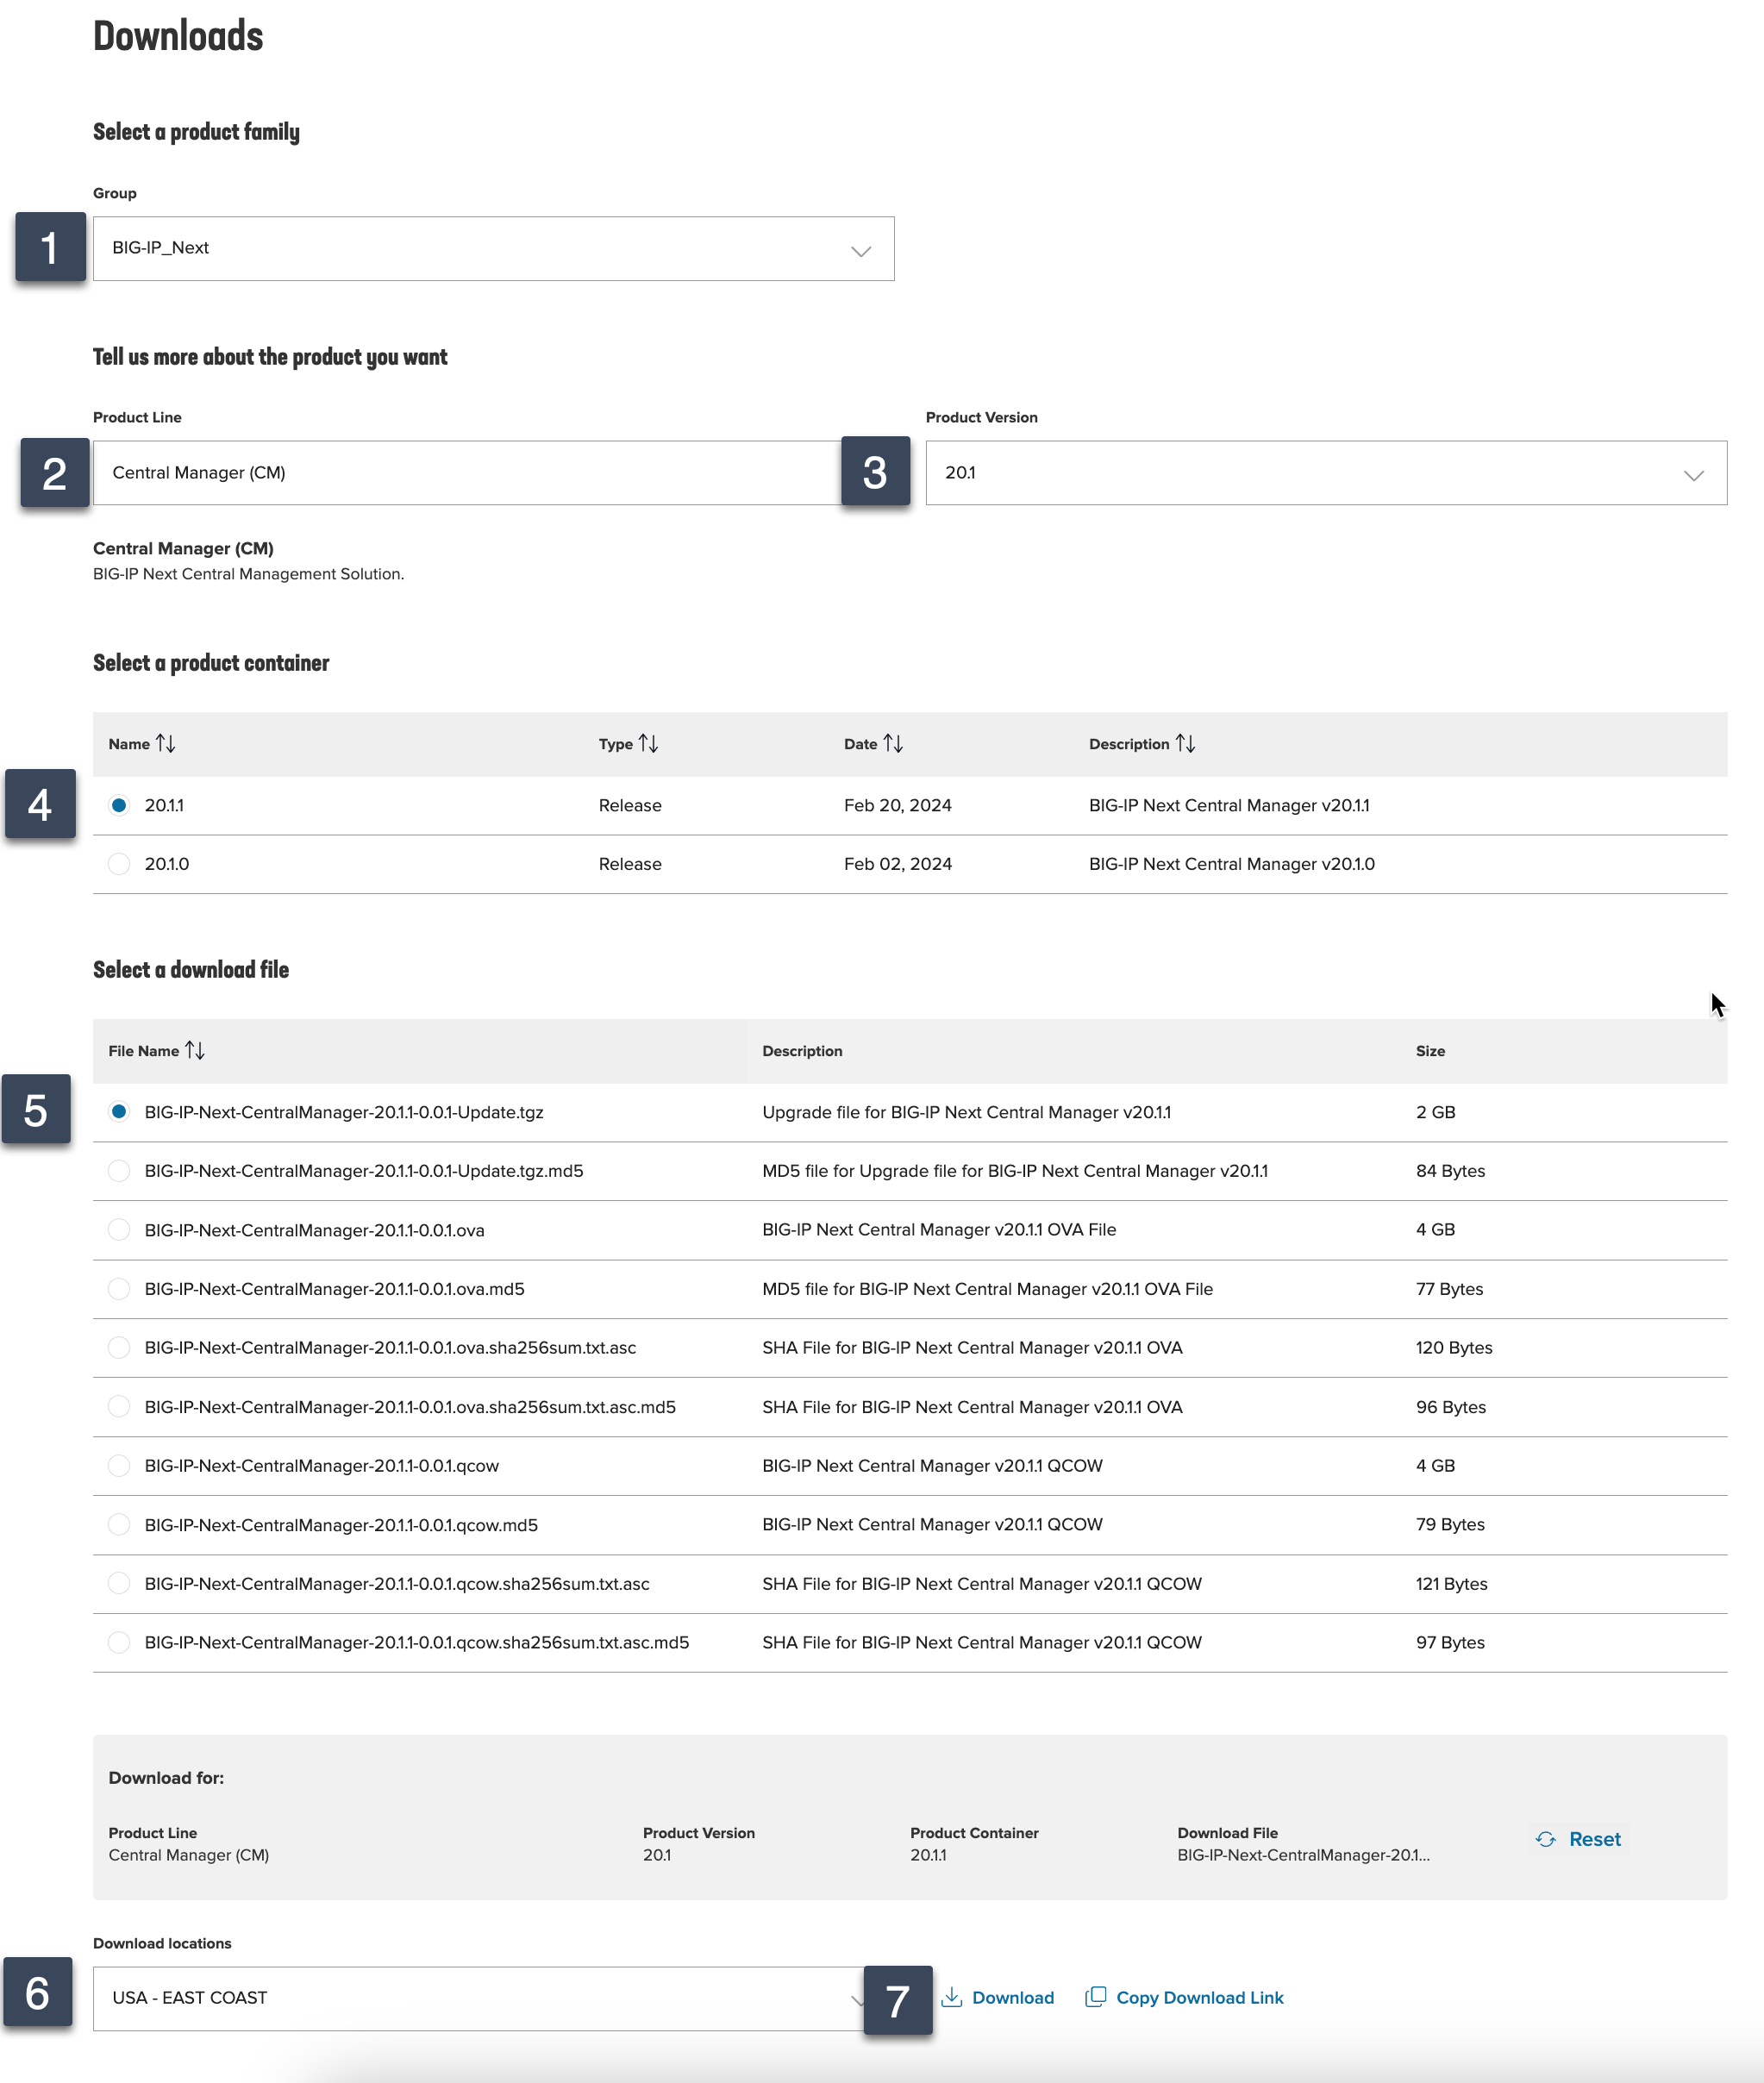The image size is (1764, 2083).
Task: Sort download files by File Name arrows
Action: click(x=195, y=1051)
